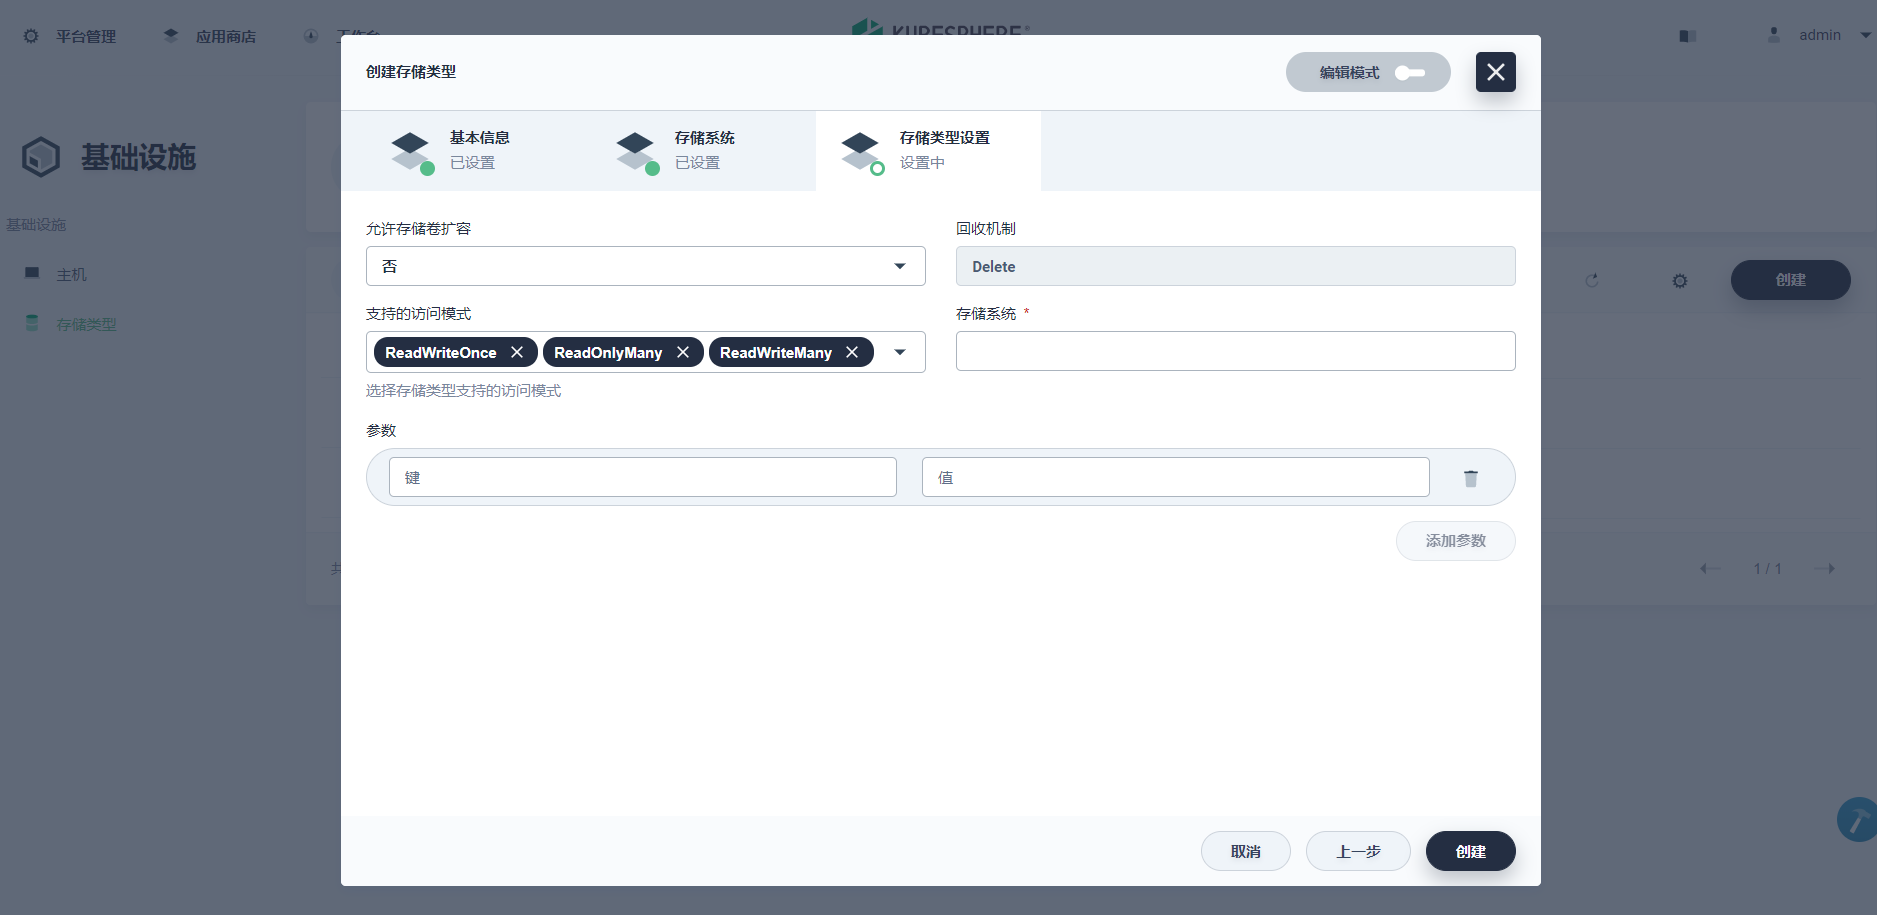
Task: Click the 存储类型 database icon
Action: click(x=32, y=323)
